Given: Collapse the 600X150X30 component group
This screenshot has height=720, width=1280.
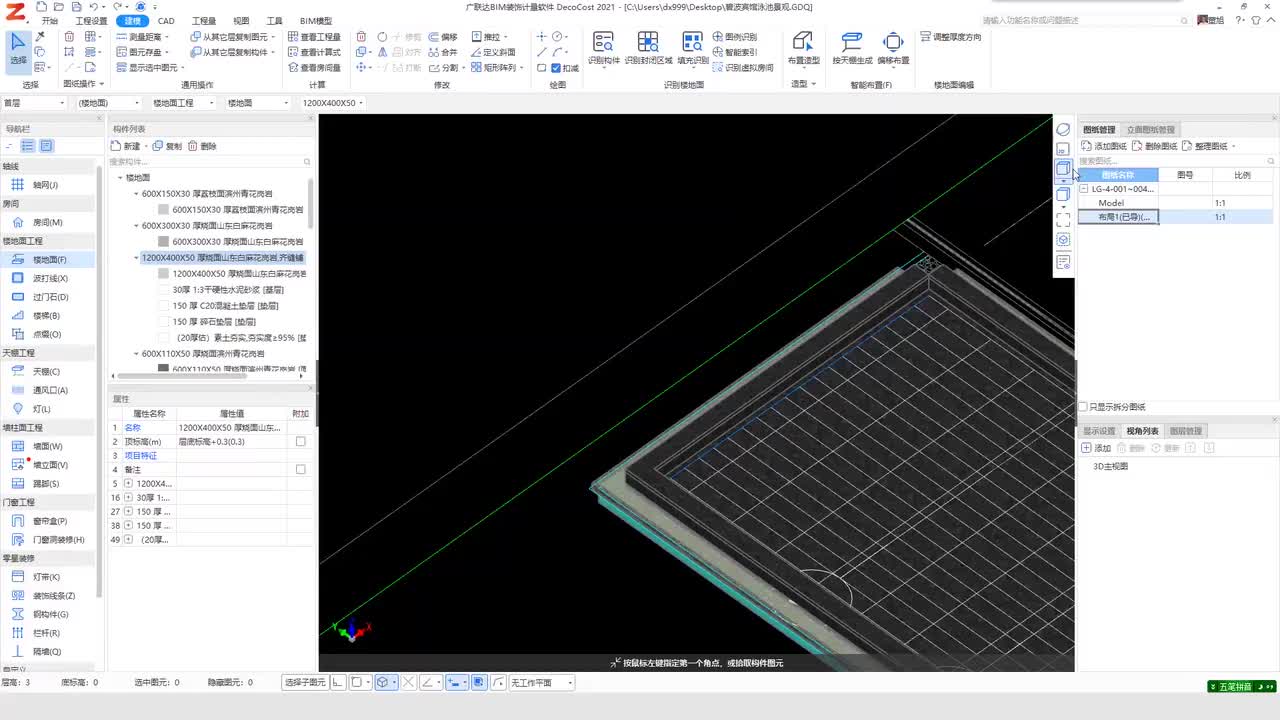Looking at the screenshot, I should click(x=137, y=194).
